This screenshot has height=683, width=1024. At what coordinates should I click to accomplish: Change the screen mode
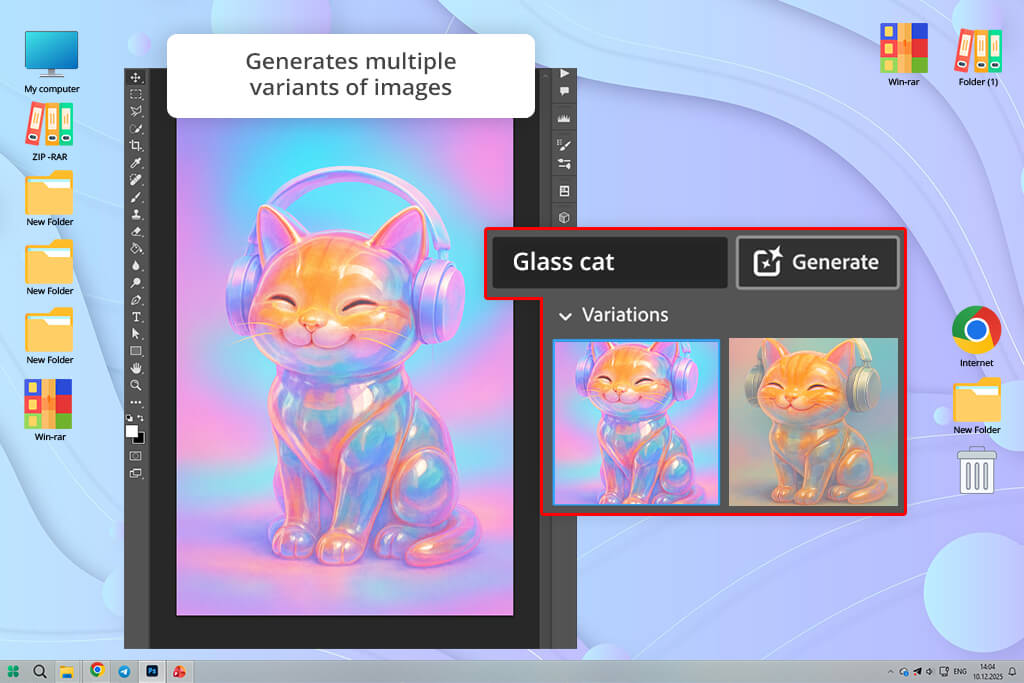coord(136,473)
